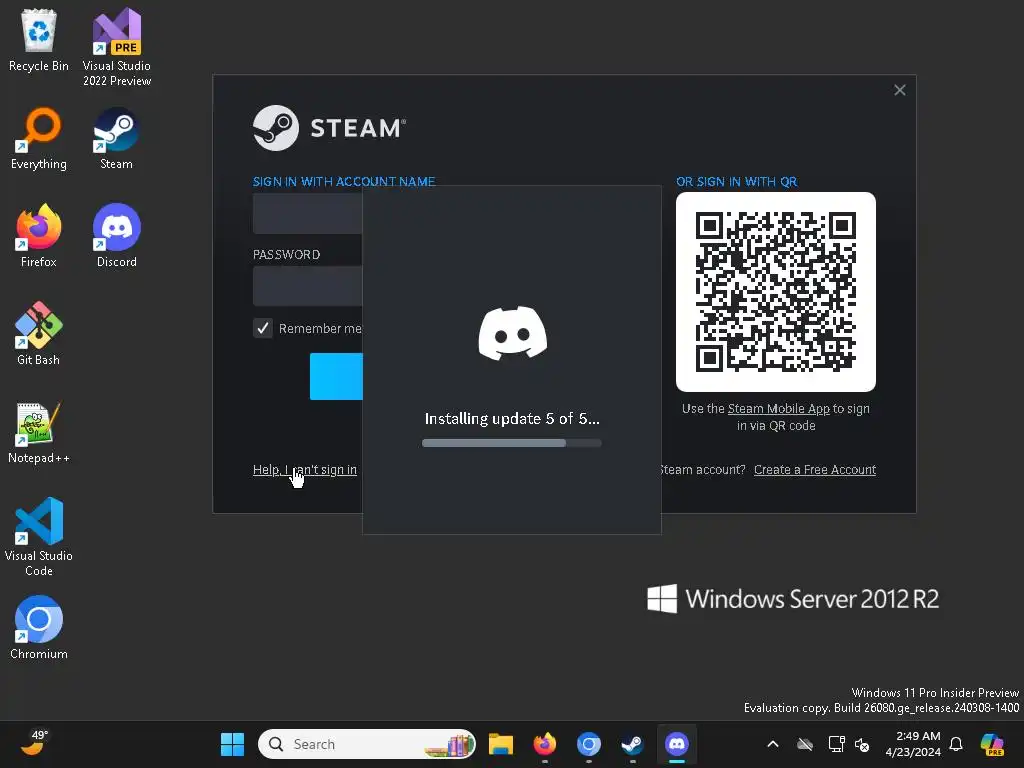The image size is (1024, 768).
Task: Select the Firefox desktop shortcut
Action: click(x=39, y=236)
